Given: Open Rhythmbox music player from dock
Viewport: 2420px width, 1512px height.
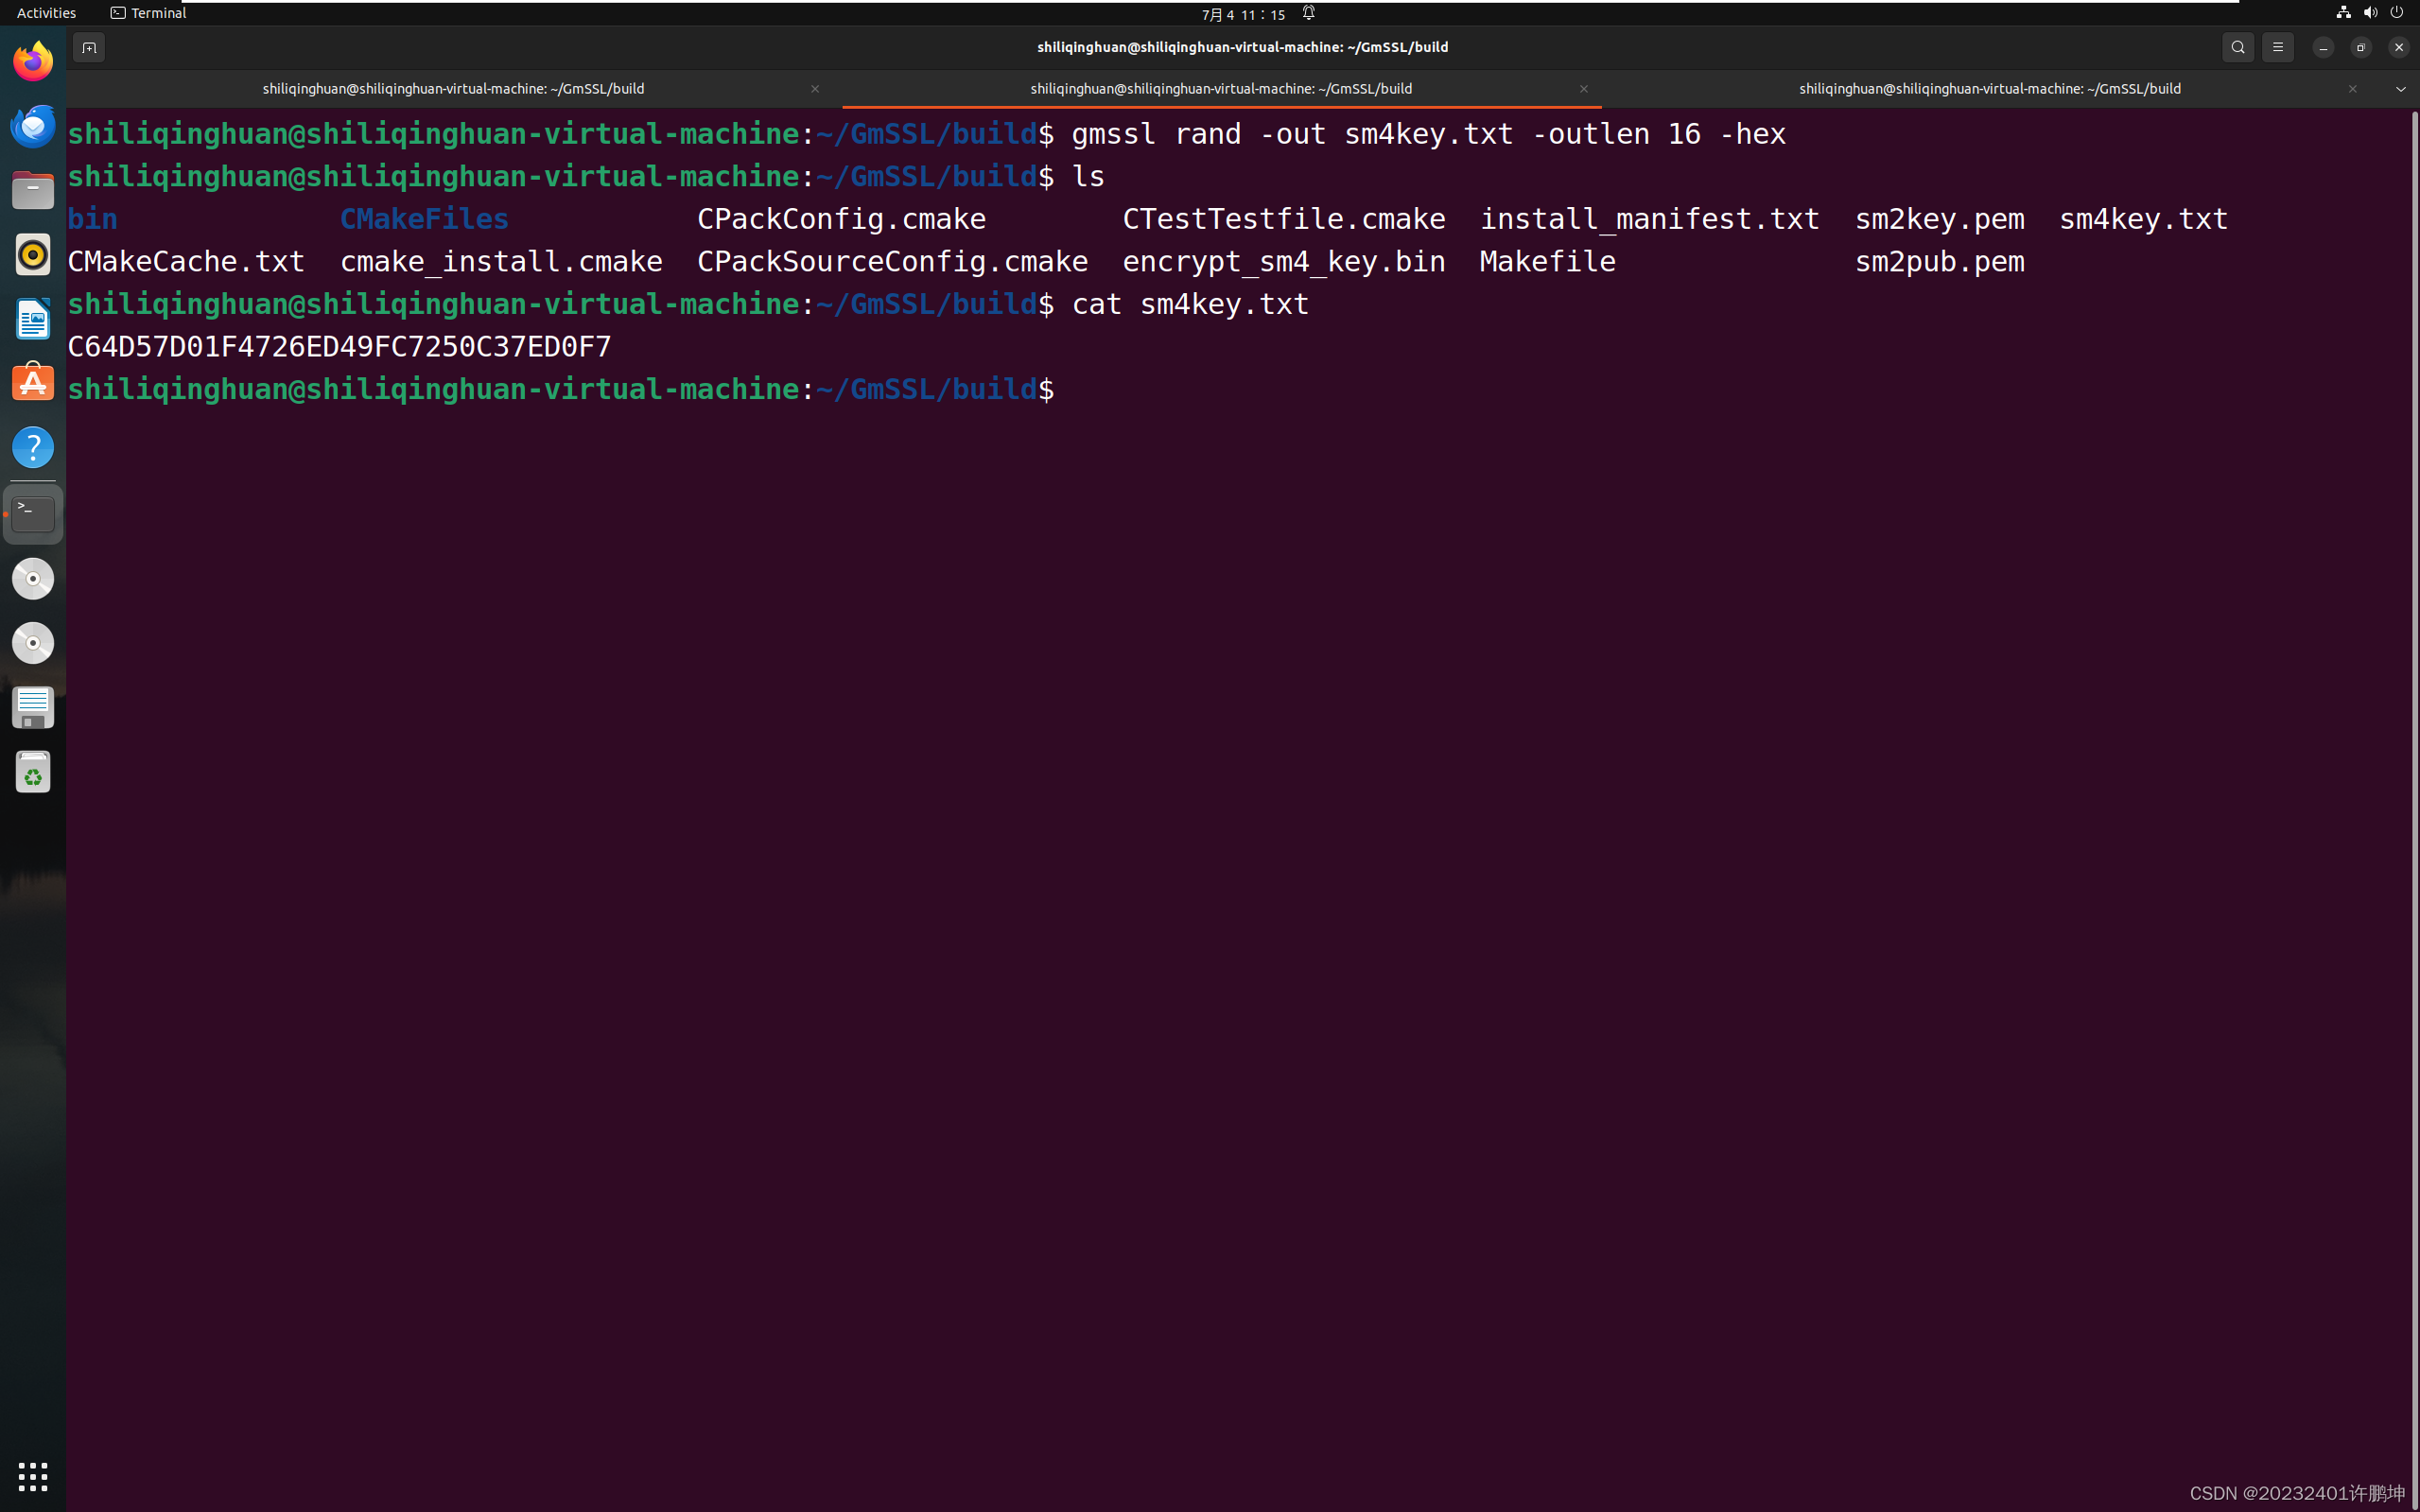Looking at the screenshot, I should click(33, 255).
